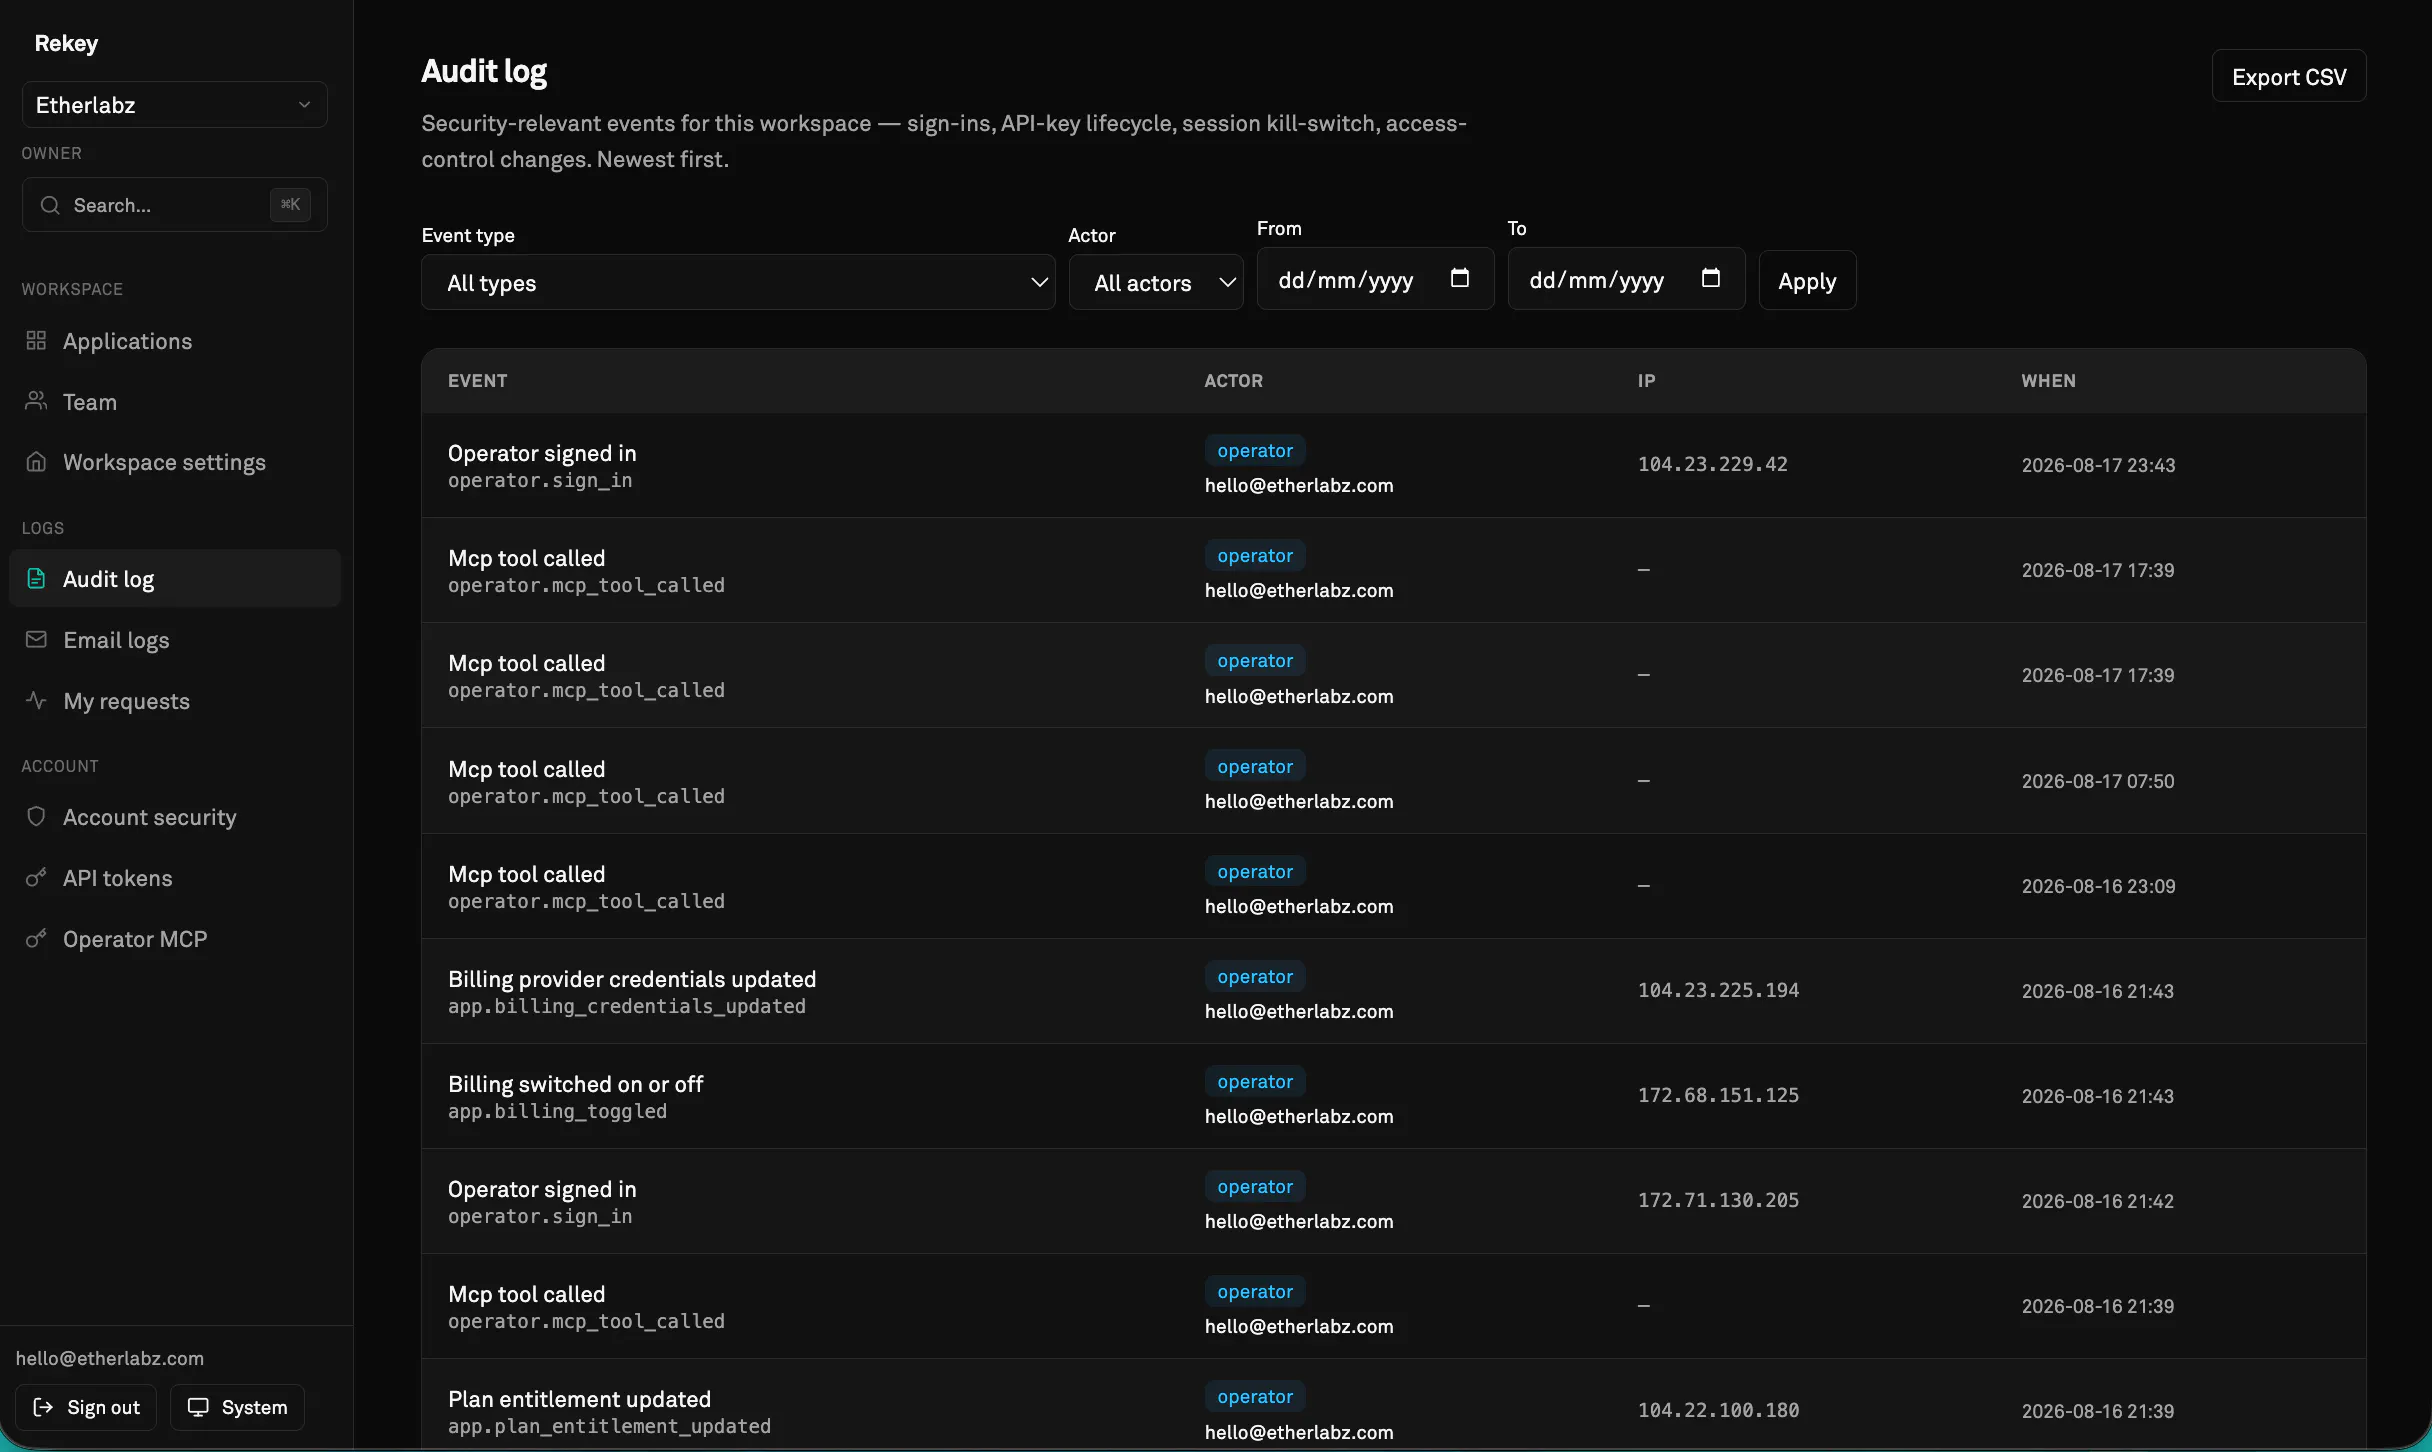Click the API tokens key icon
The height and width of the screenshot is (1452, 2432).
pos(36,878)
